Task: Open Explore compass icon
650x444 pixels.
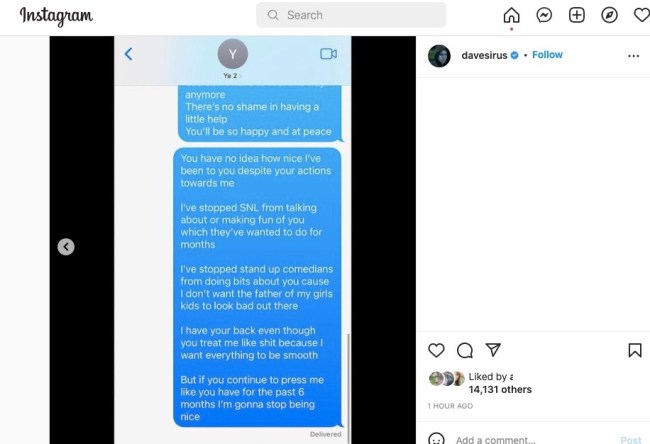Action: pyautogui.click(x=609, y=15)
